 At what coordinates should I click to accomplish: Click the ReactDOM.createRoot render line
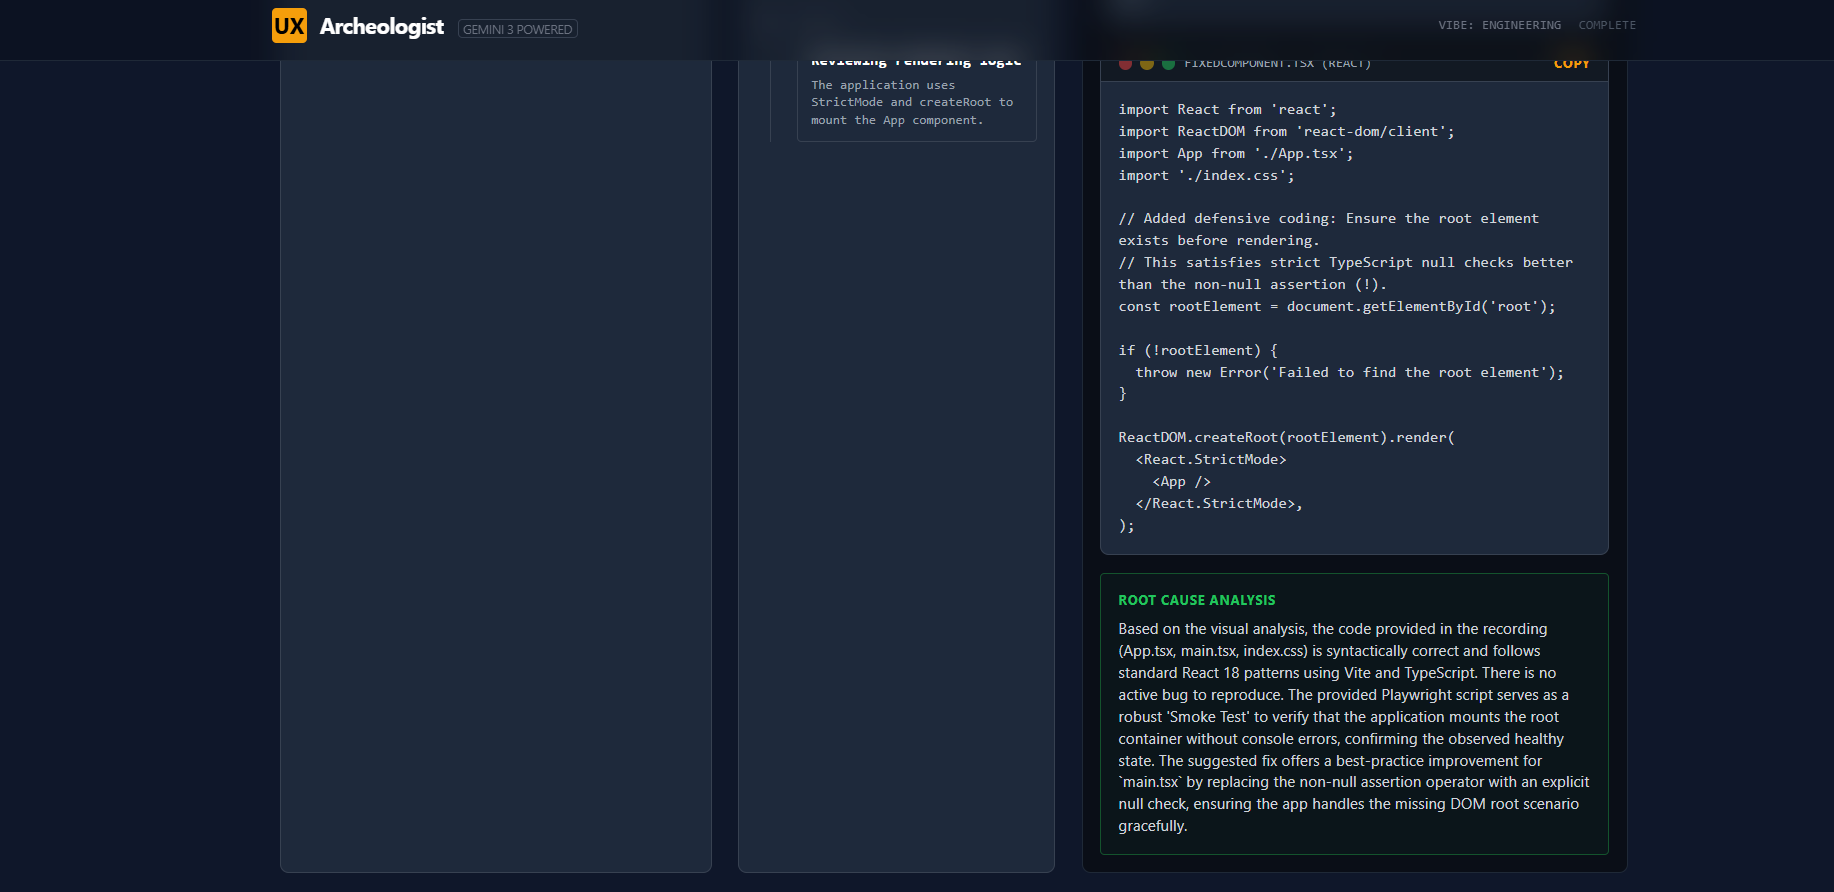click(1286, 438)
